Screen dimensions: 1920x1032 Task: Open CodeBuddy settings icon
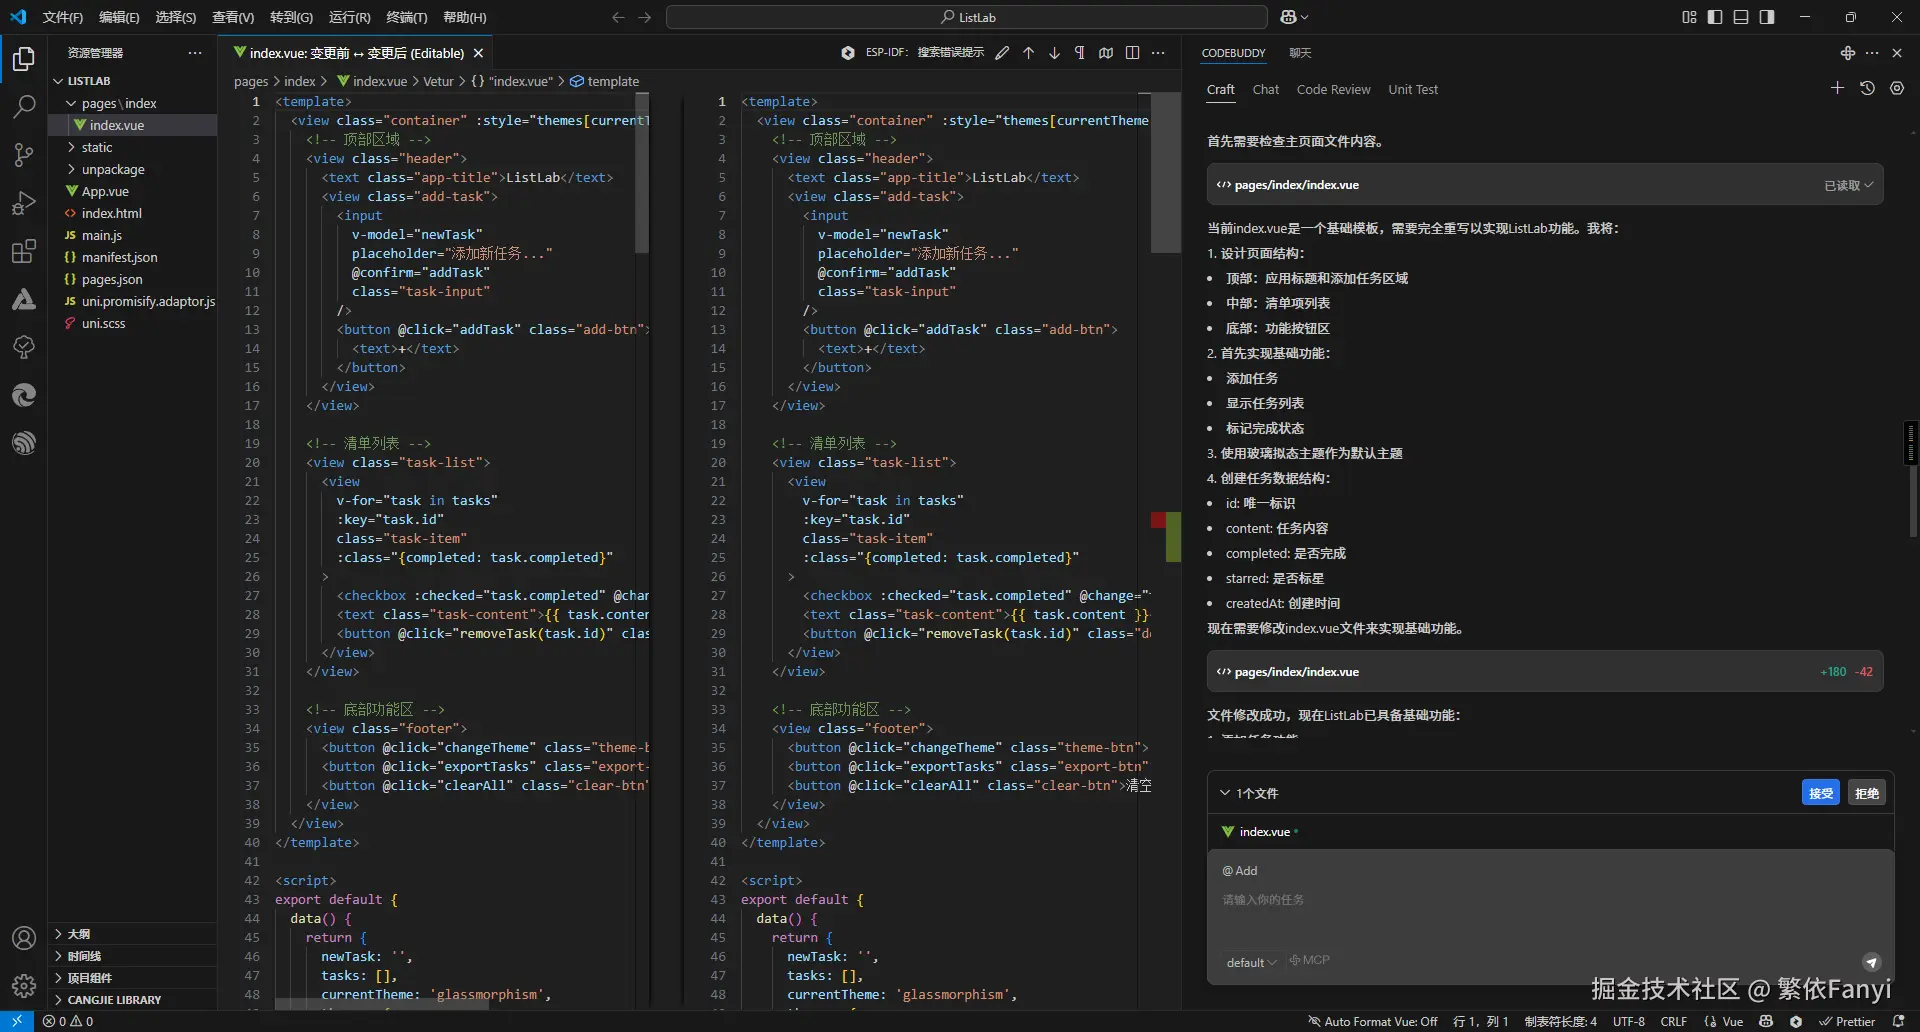coord(1897,88)
